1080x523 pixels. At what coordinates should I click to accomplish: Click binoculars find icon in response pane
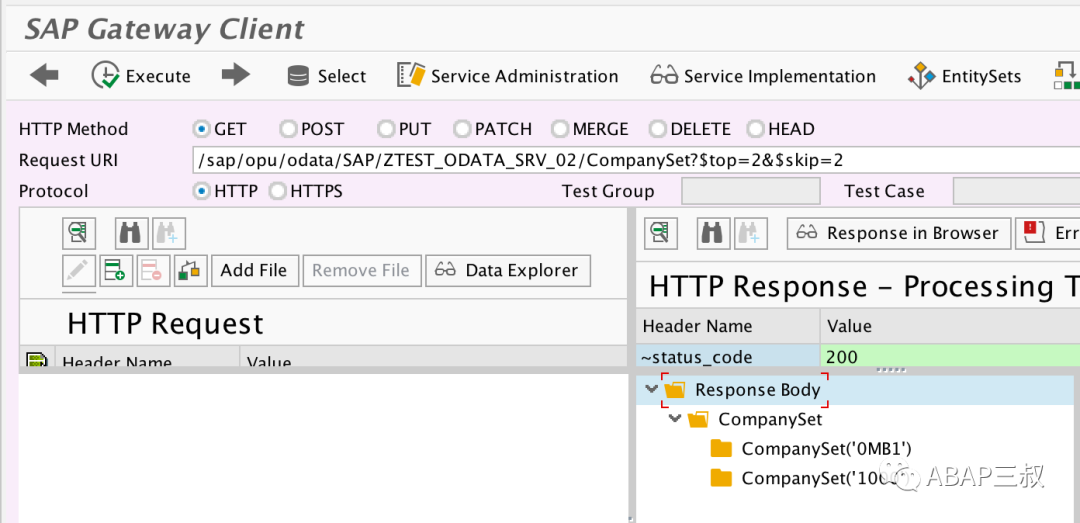tap(712, 233)
